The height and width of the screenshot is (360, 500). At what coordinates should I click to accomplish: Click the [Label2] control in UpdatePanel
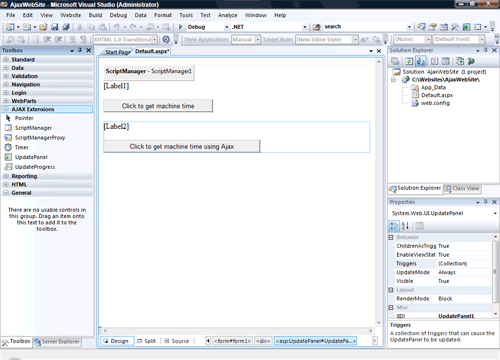click(116, 126)
